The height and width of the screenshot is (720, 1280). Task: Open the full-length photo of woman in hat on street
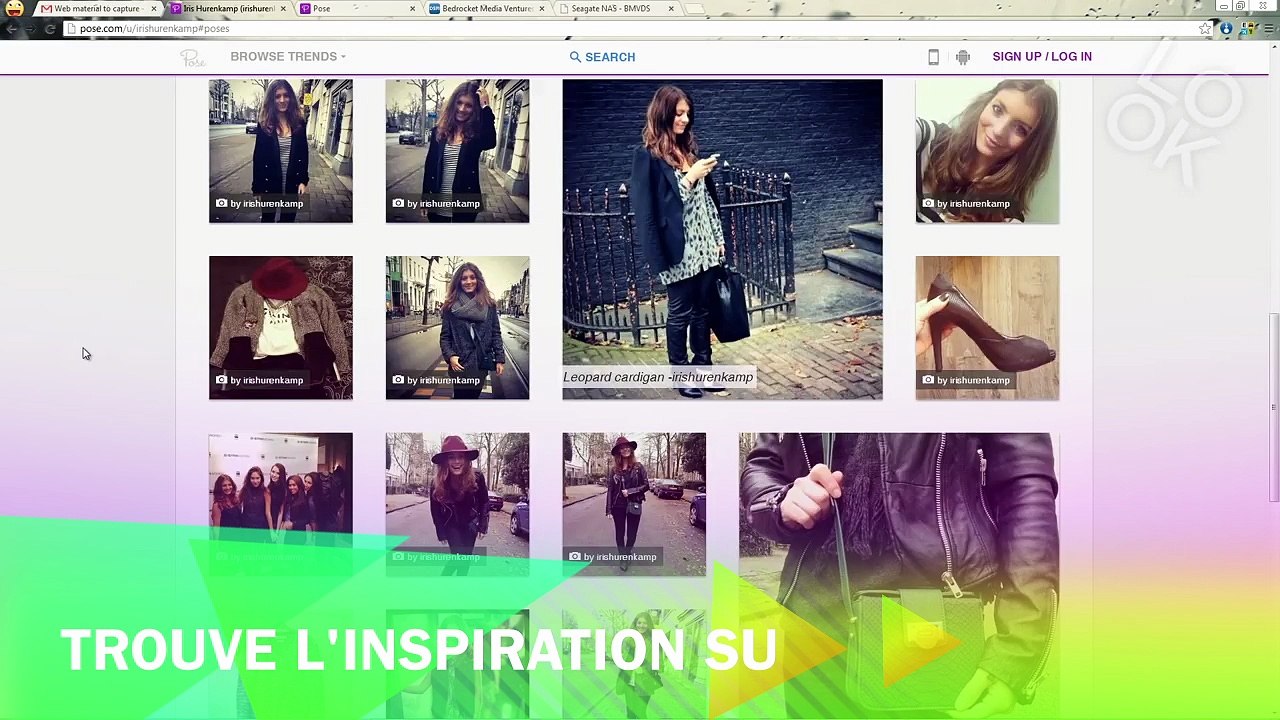634,504
